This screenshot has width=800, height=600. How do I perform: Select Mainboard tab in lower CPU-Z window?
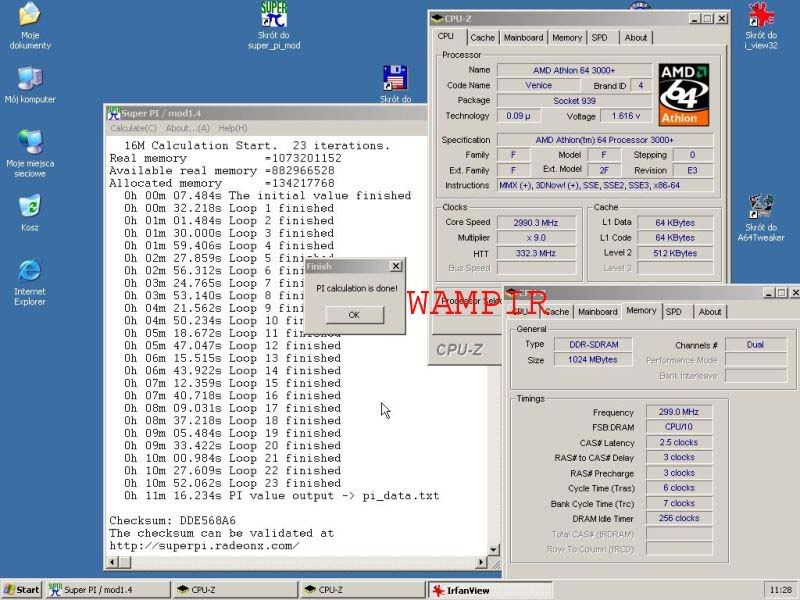597,312
